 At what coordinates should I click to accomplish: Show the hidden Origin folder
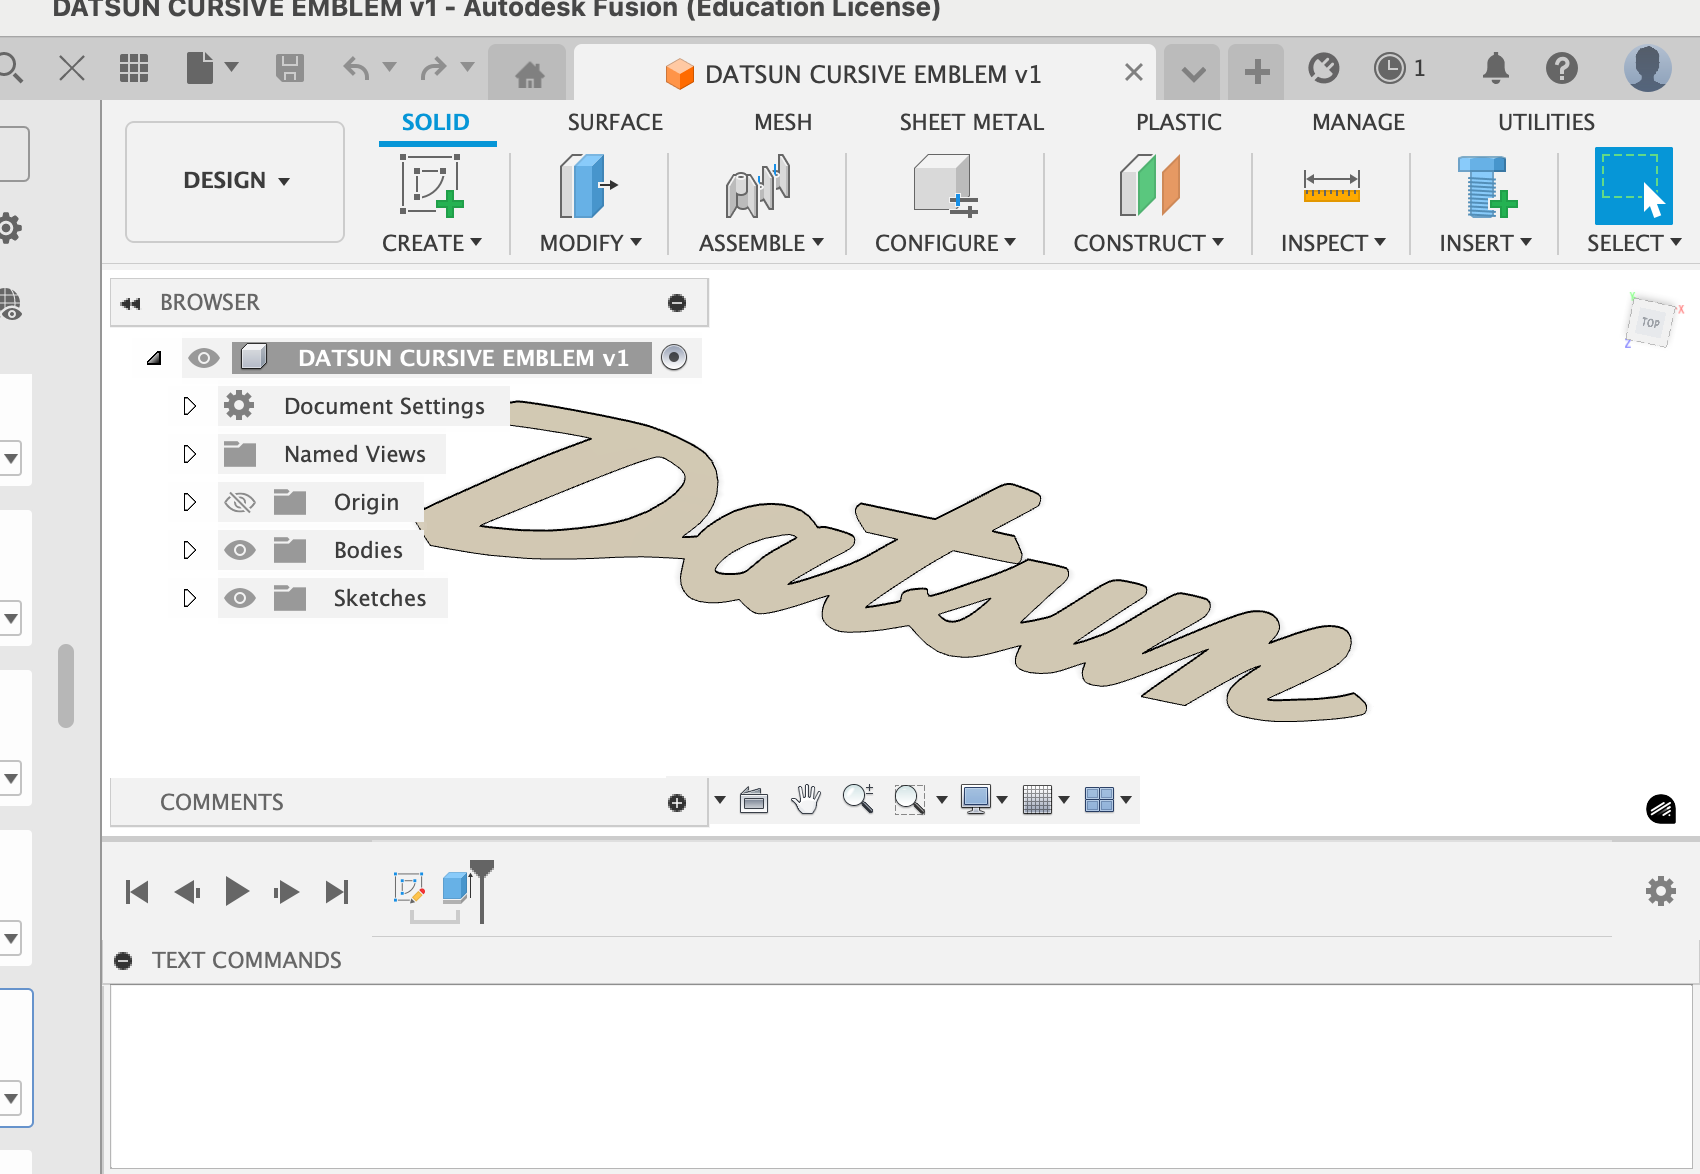240,502
